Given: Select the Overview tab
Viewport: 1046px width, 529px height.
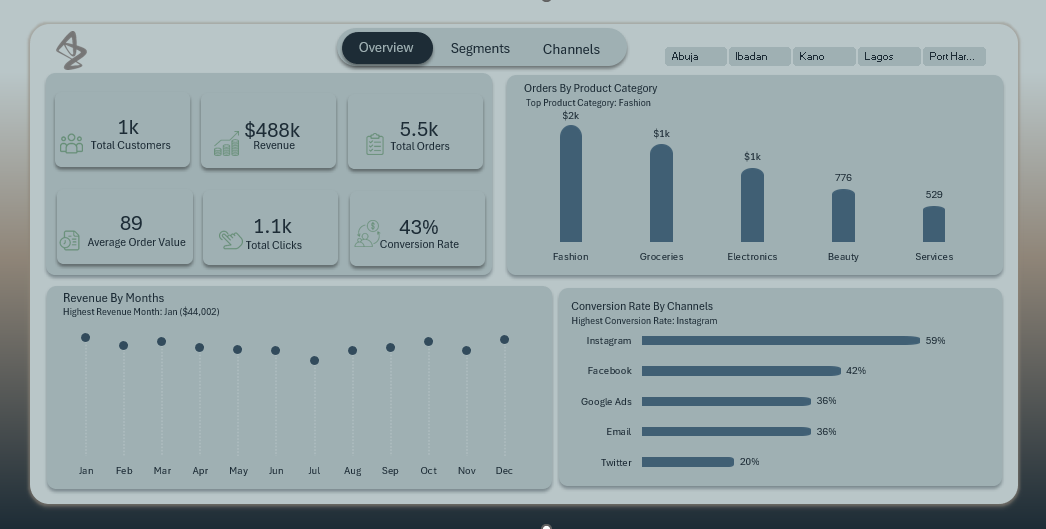Looking at the screenshot, I should coord(386,48).
